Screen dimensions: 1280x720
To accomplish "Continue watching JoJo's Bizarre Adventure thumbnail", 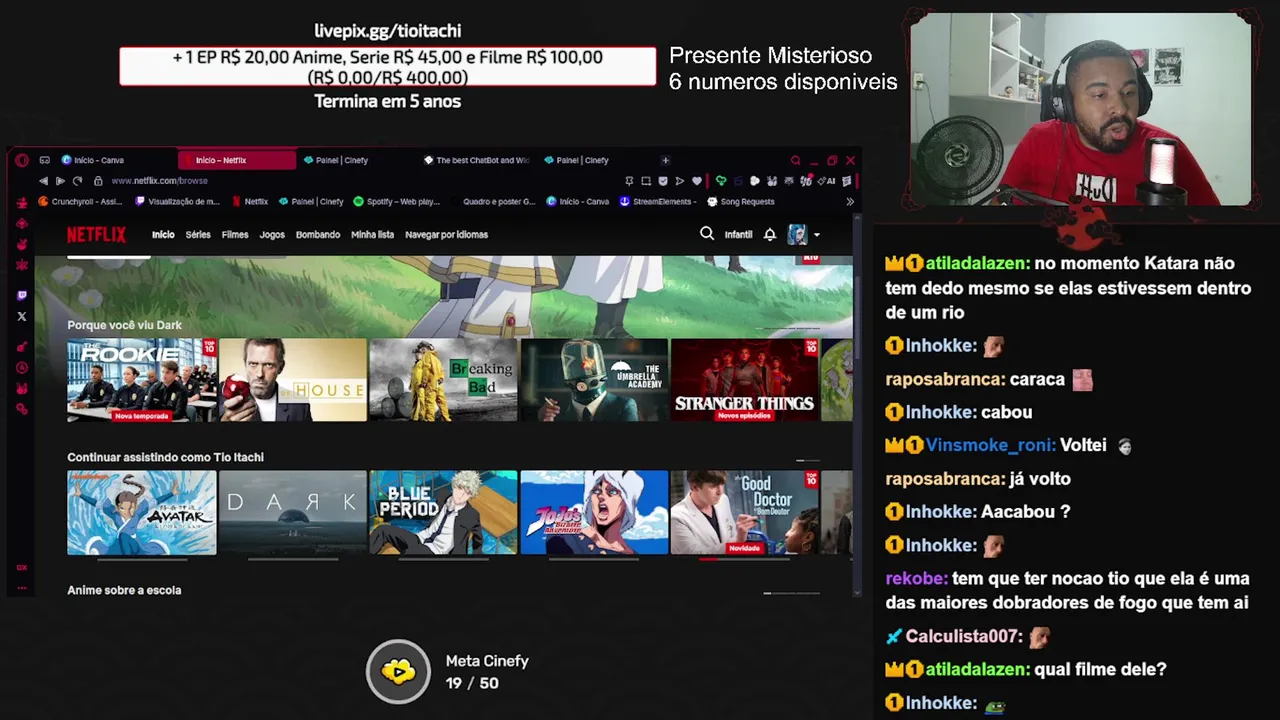I will (594, 512).
